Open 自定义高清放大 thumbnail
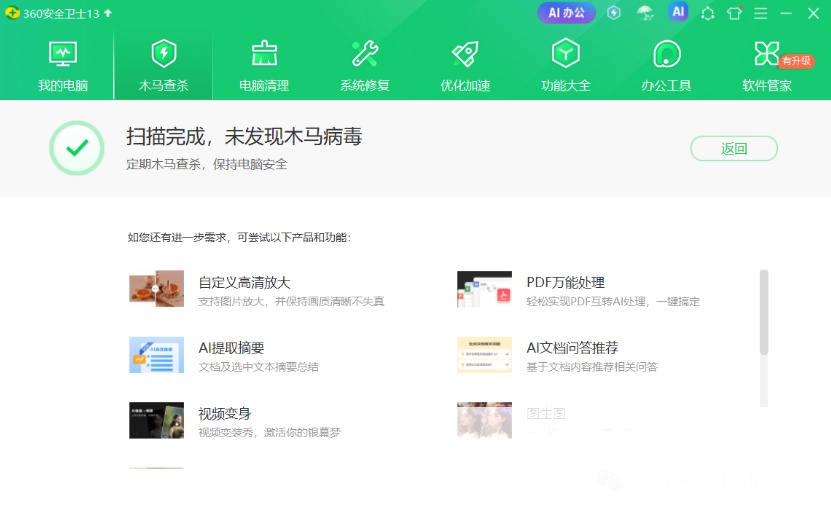The width and height of the screenshot is (831, 514). coord(156,289)
